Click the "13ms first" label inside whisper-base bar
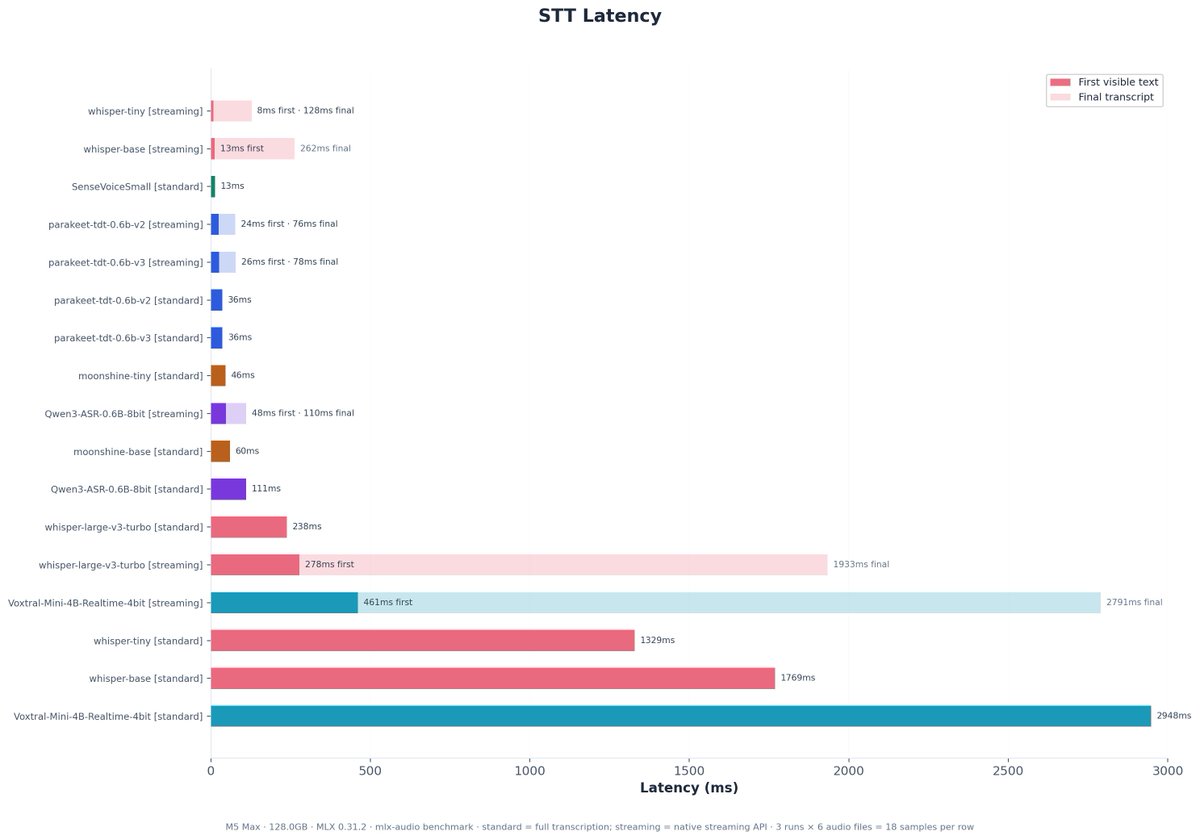This screenshot has width=1200, height=840. [x=242, y=148]
